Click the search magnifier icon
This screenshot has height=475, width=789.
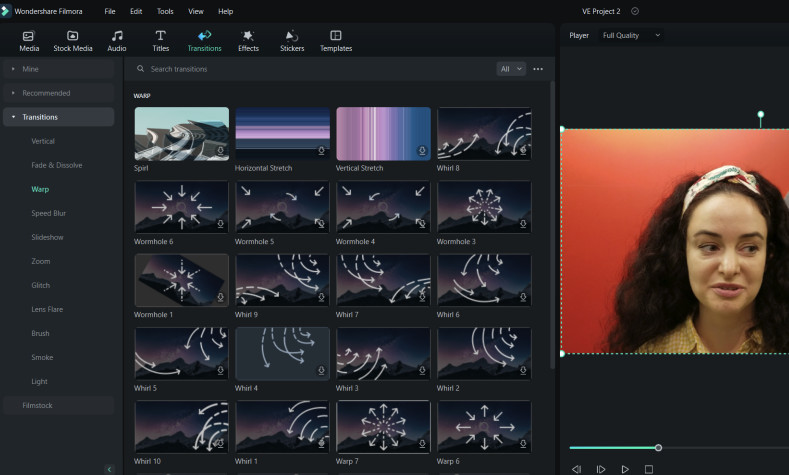(140, 68)
